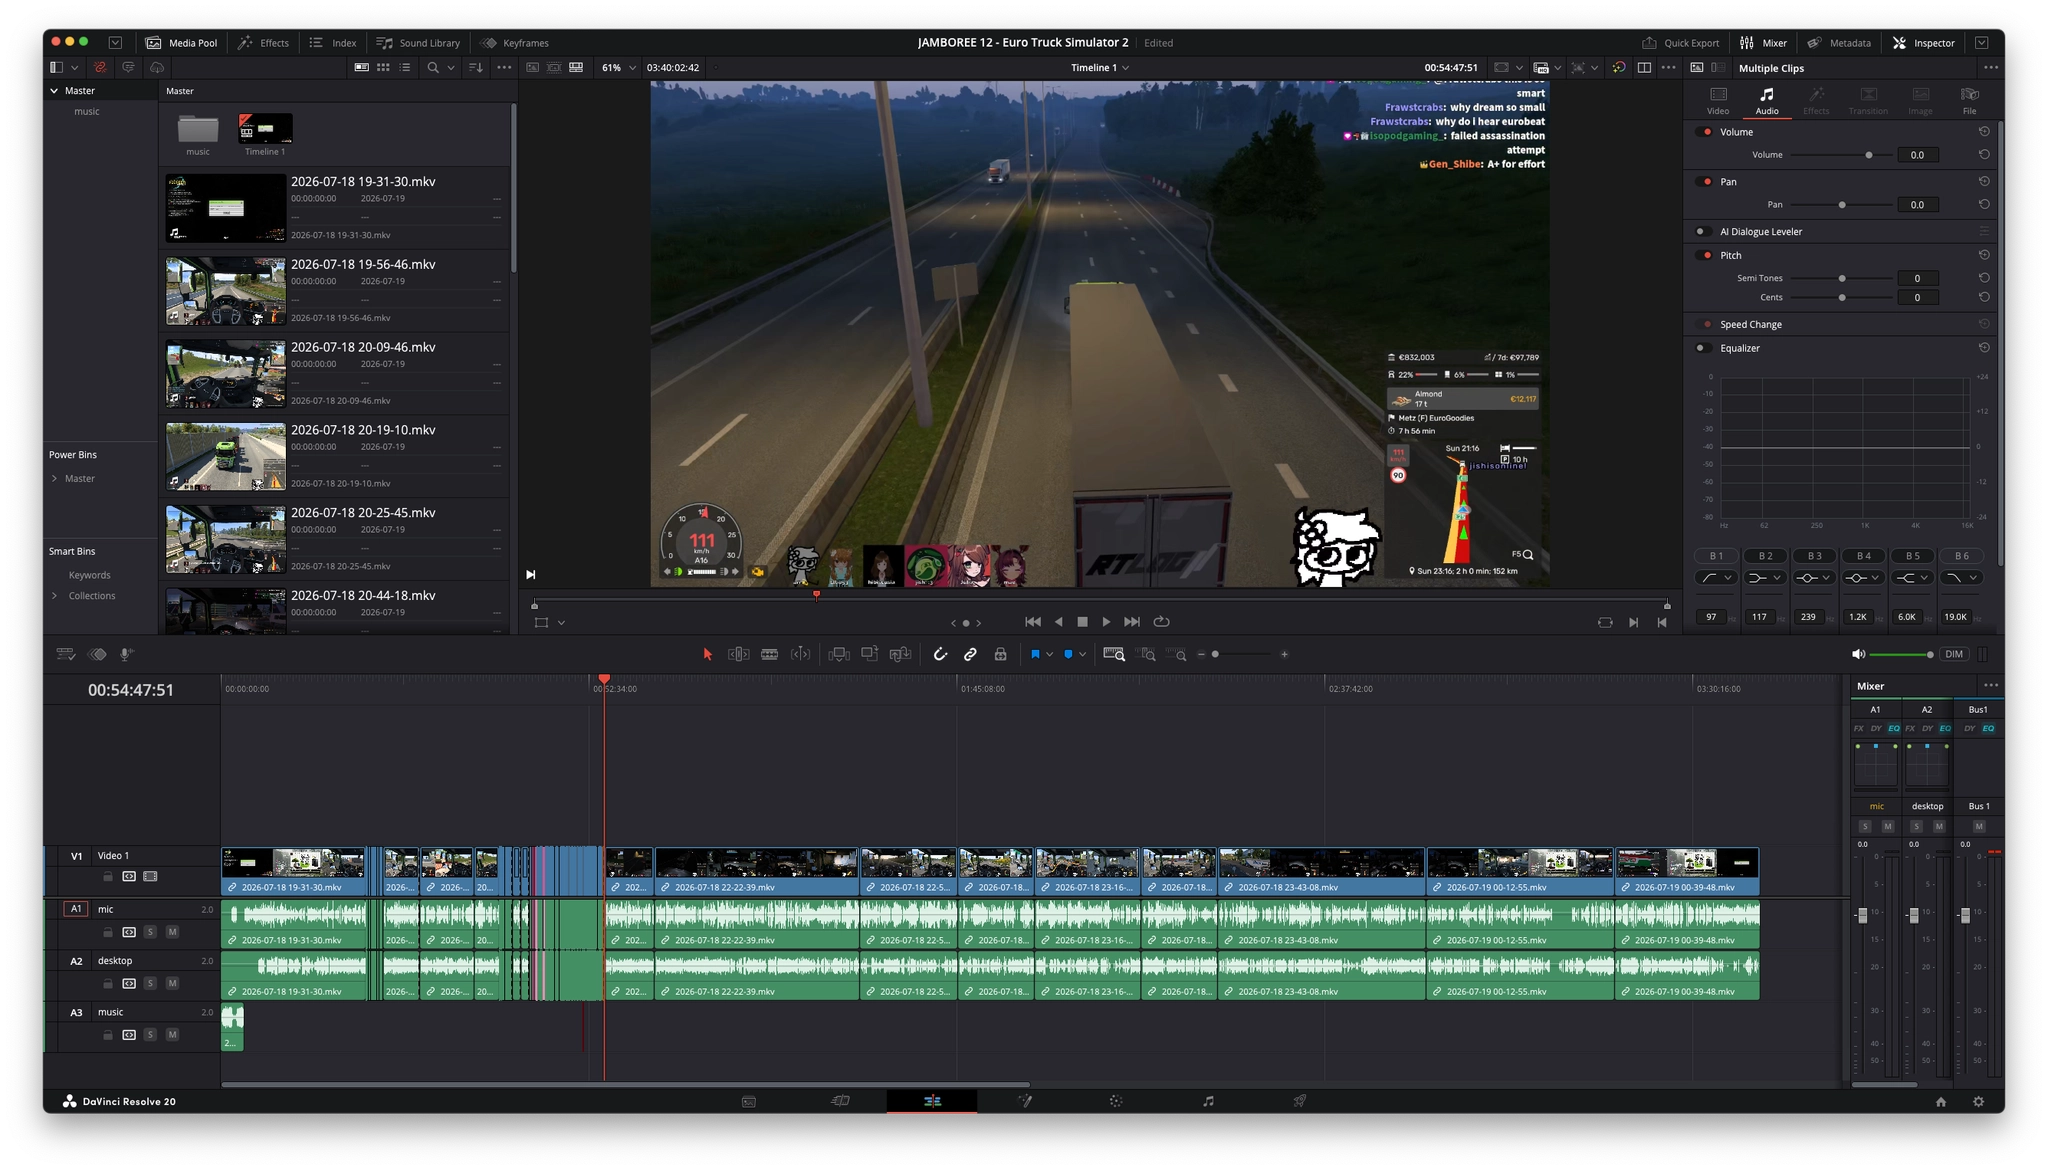
Task: Open the 61% viewer zoom dropdown
Action: pyautogui.click(x=619, y=67)
